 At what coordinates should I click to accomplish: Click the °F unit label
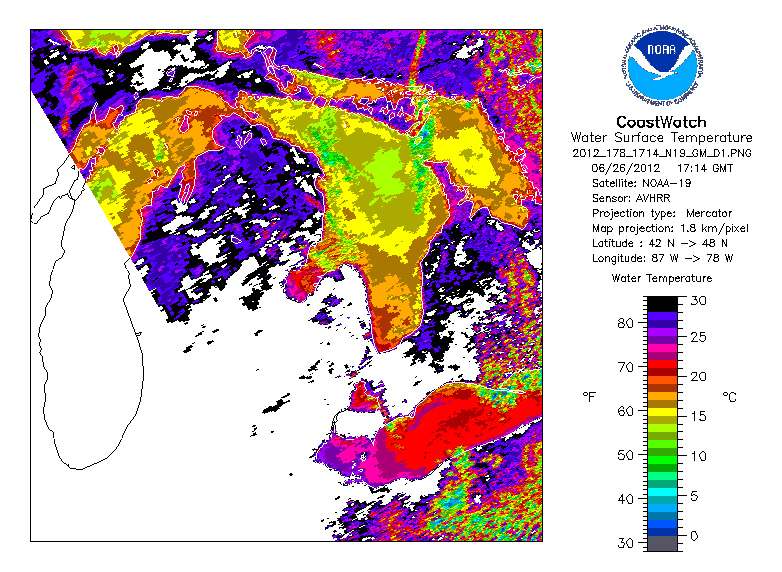589,397
